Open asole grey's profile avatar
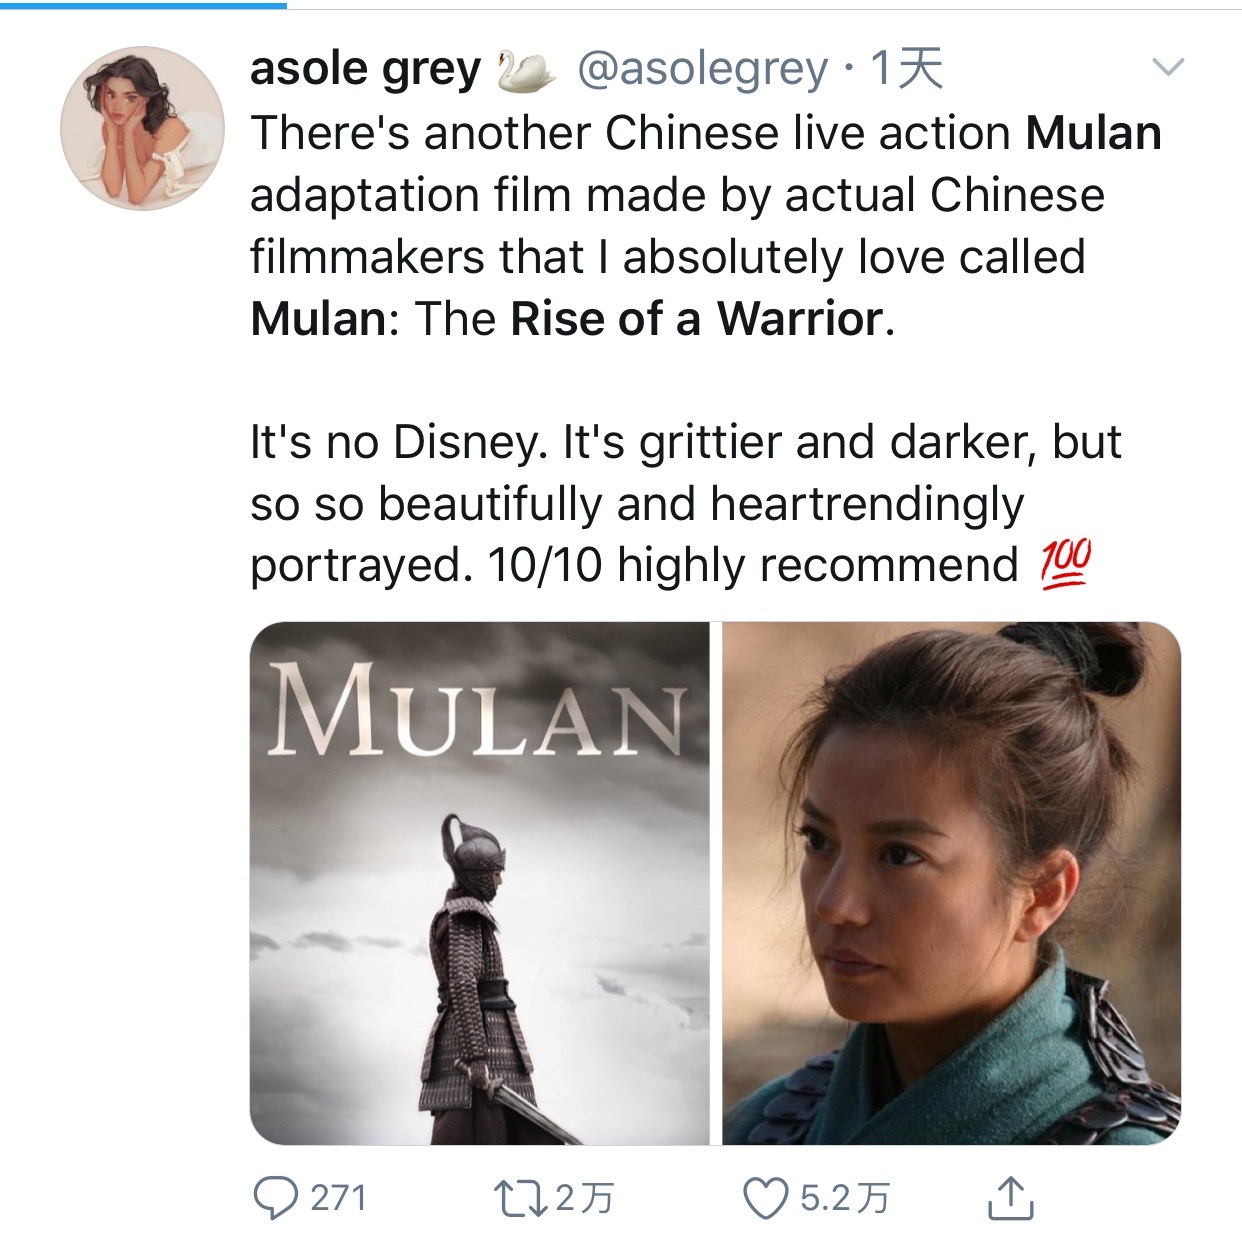Viewport: 1242px width, 1242px height. [142, 127]
